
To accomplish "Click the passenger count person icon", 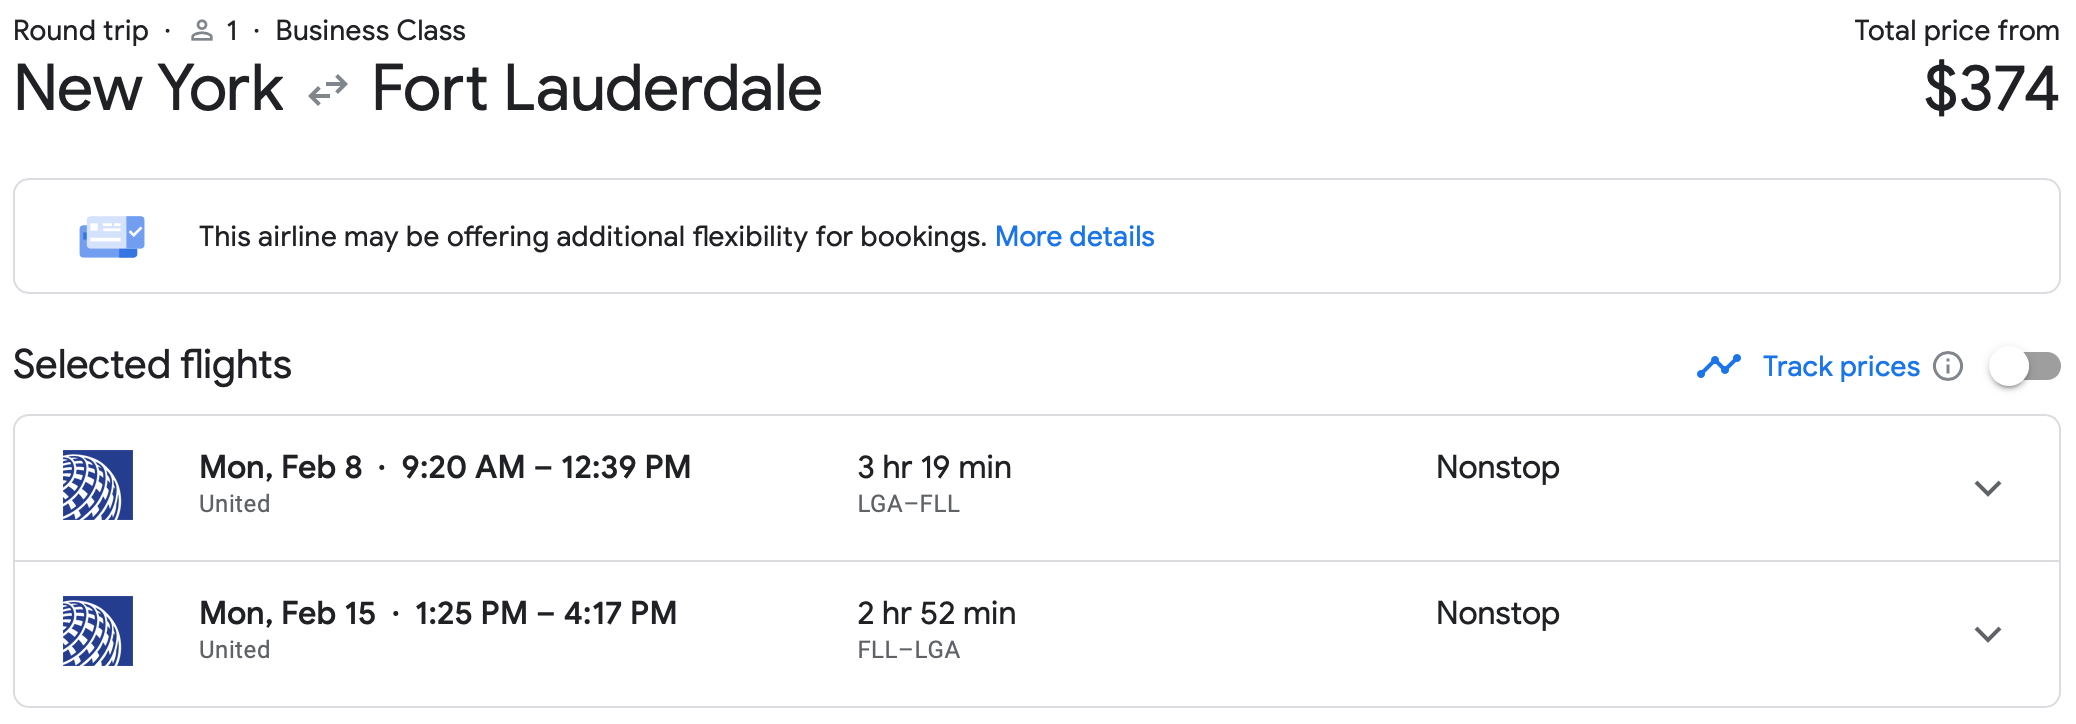I will tap(201, 29).
